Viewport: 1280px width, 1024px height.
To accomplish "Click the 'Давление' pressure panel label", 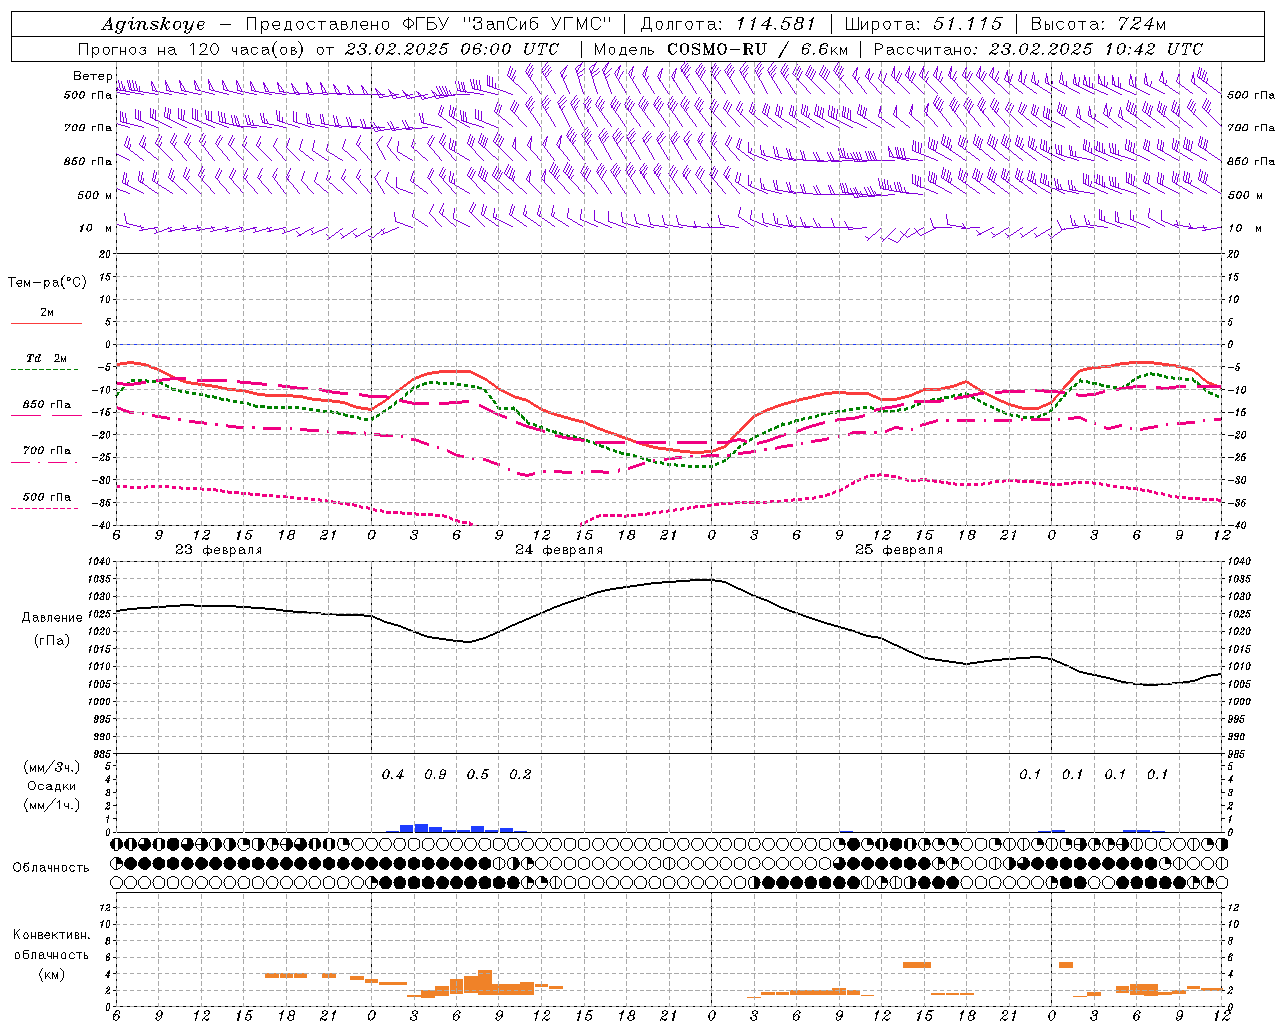I will pos(52,618).
